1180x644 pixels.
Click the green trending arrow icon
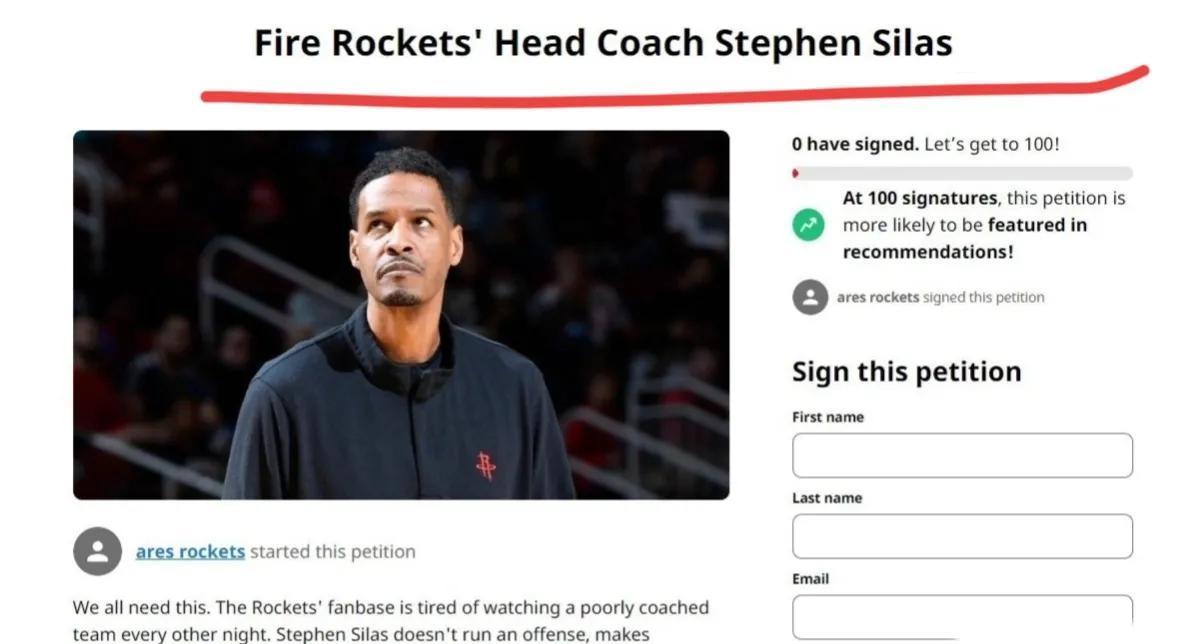point(808,224)
